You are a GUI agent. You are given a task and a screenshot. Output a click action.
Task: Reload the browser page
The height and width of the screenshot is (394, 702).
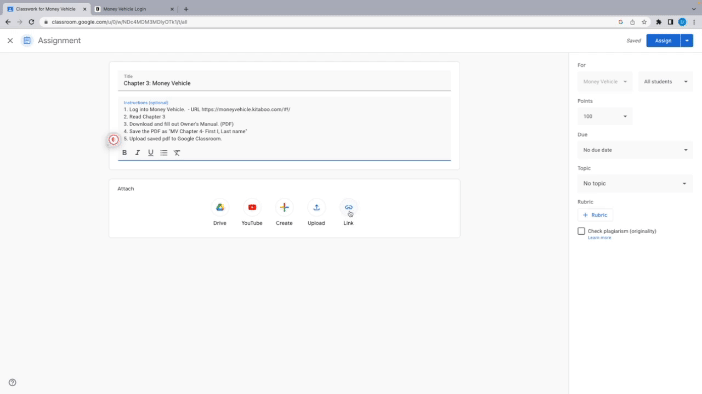tap(31, 22)
